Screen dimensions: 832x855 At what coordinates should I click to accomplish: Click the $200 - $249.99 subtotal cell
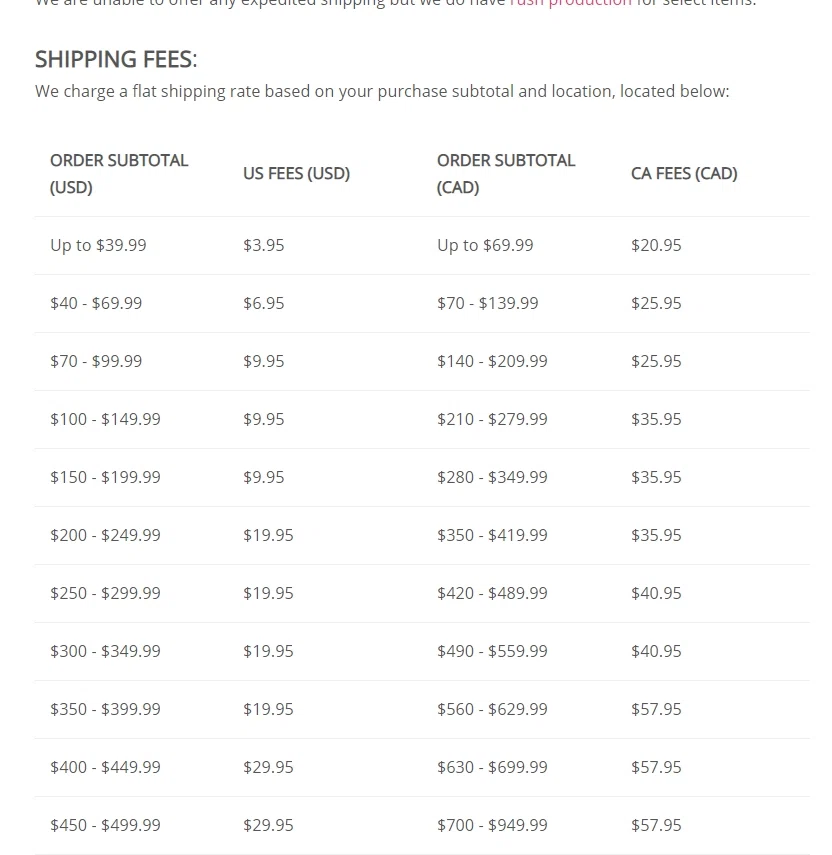click(x=105, y=535)
